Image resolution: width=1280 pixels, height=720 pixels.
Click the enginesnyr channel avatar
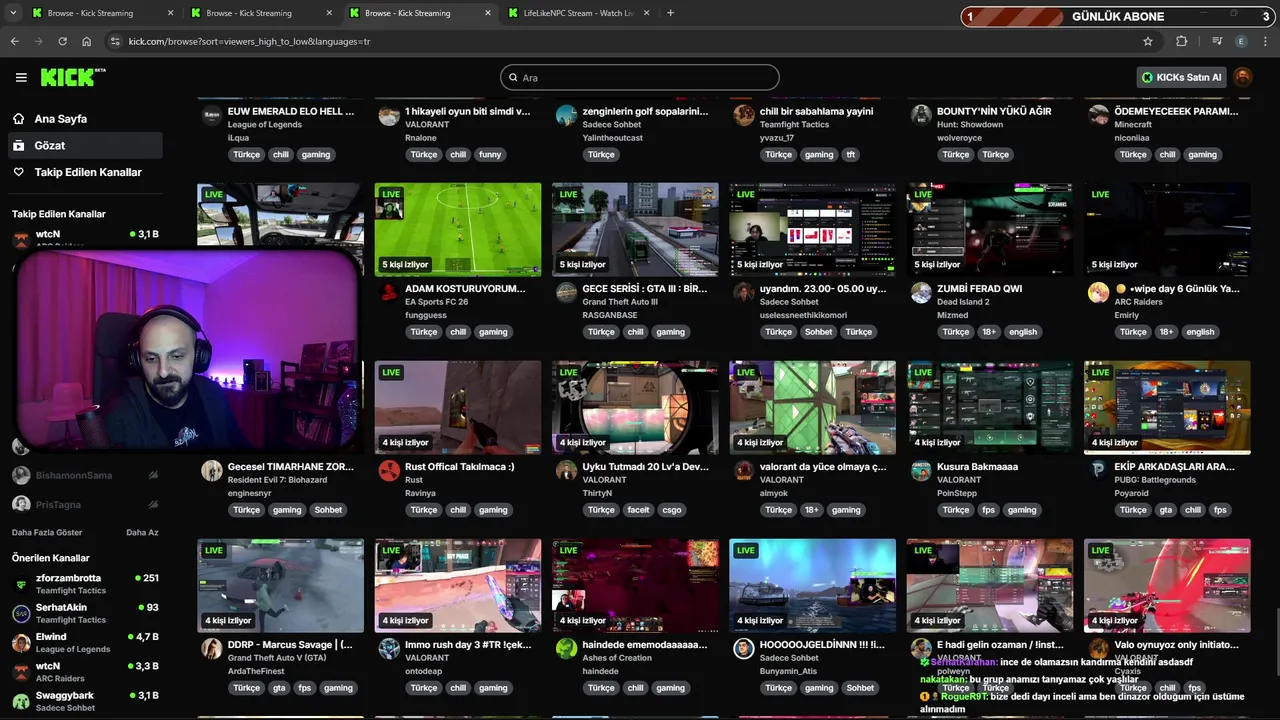[x=211, y=471]
